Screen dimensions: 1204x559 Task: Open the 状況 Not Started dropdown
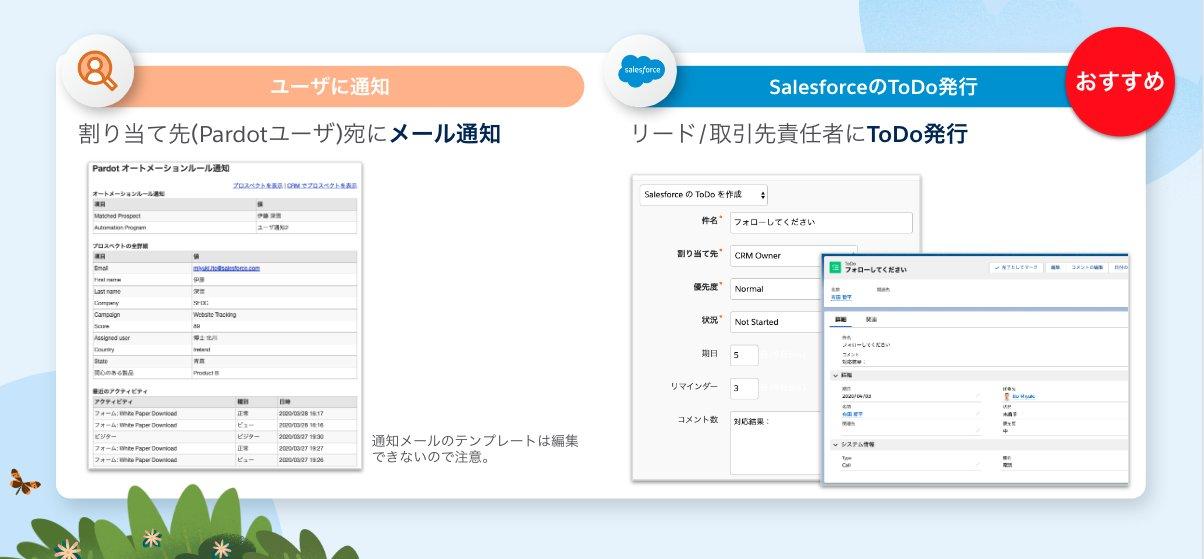(775, 322)
